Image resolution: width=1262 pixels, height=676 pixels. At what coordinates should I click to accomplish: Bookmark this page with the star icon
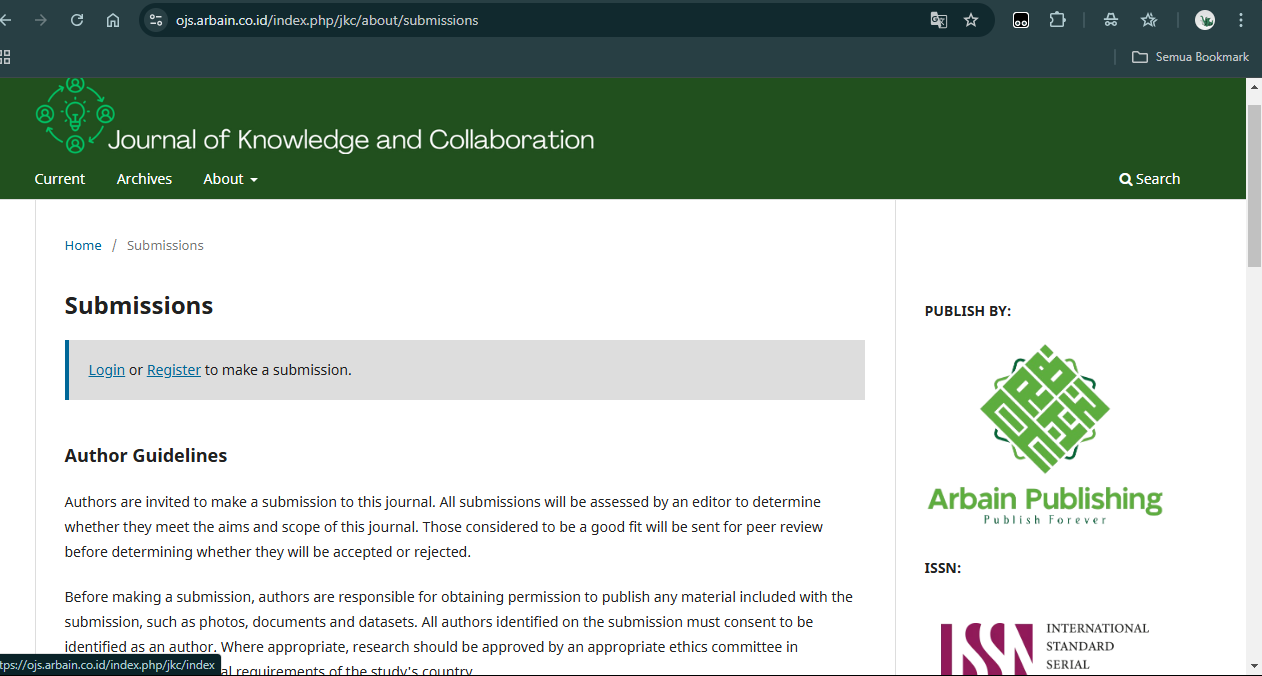tap(971, 20)
